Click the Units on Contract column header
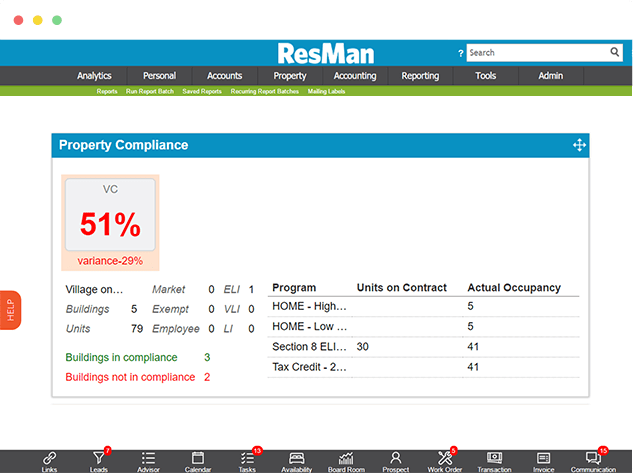 pos(402,287)
